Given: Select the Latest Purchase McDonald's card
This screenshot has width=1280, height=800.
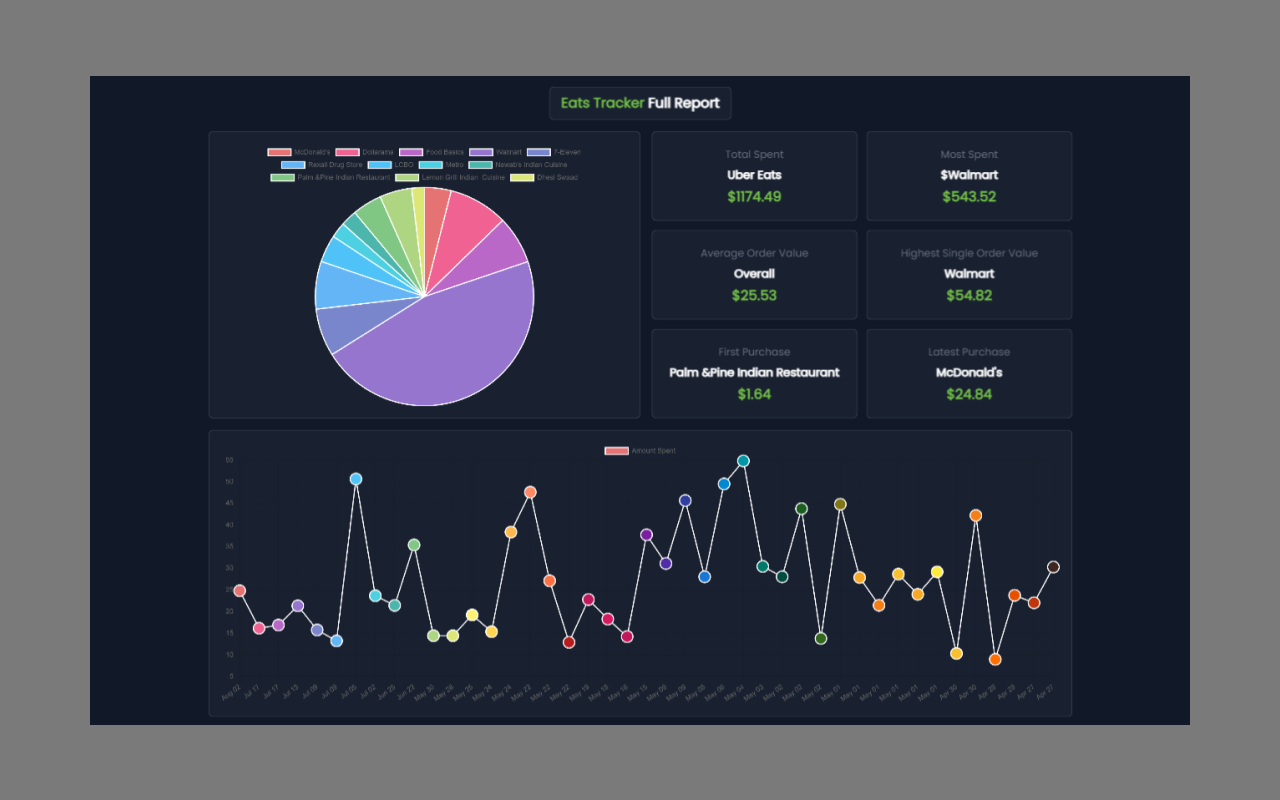Looking at the screenshot, I should (968, 373).
